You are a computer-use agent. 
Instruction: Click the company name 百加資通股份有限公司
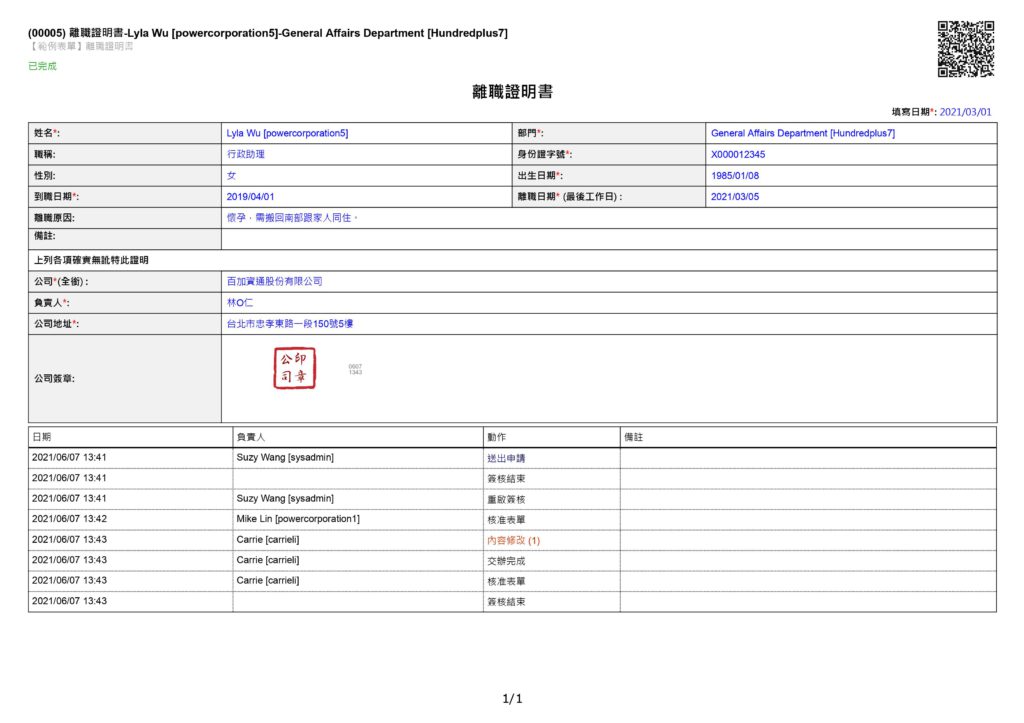coord(274,282)
